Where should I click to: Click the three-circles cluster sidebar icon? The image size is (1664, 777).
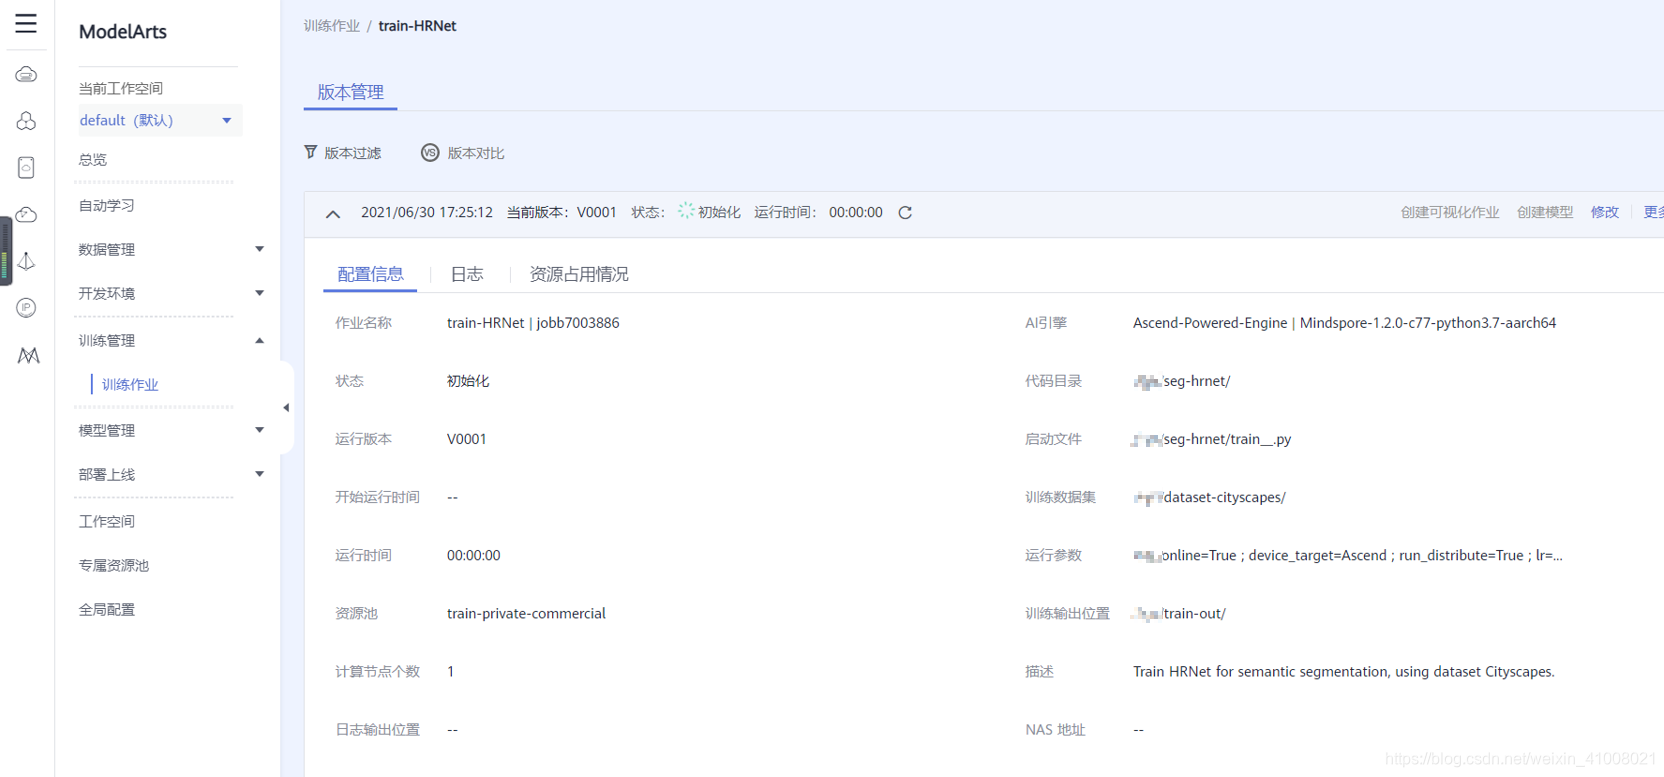pos(27,121)
